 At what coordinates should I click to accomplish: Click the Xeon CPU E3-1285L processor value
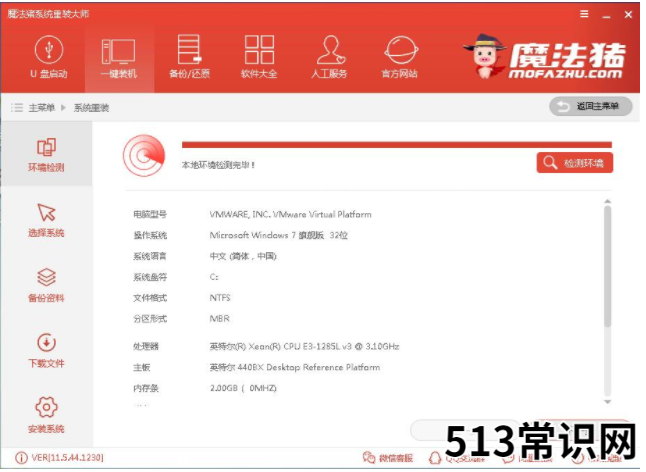tap(304, 346)
